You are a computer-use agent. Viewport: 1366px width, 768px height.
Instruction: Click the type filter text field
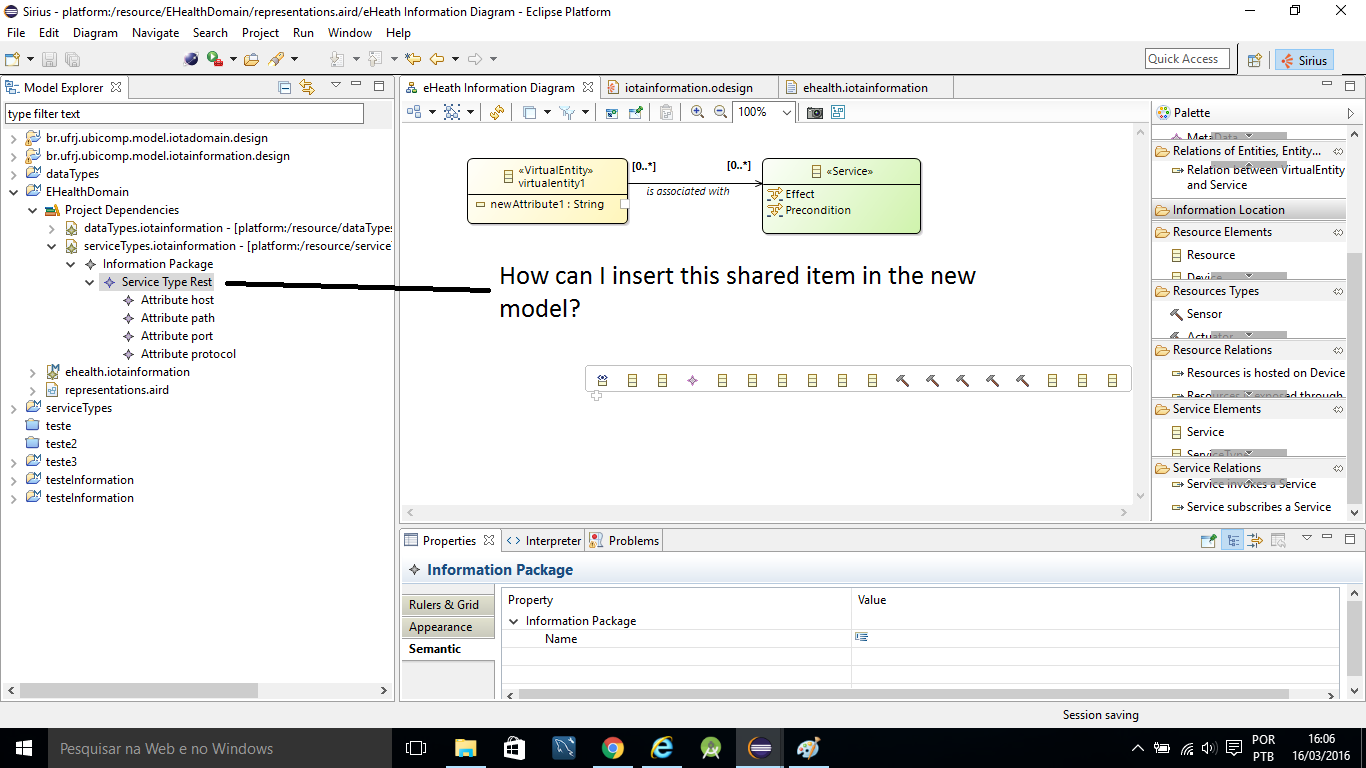(184, 114)
